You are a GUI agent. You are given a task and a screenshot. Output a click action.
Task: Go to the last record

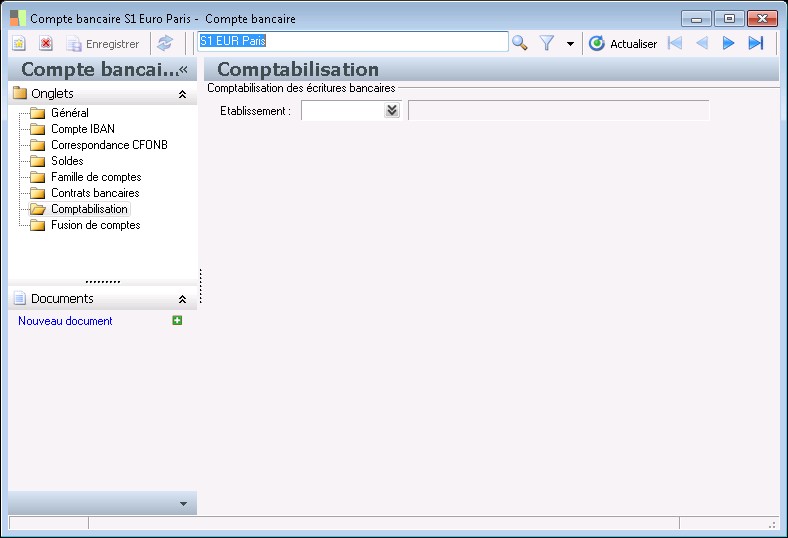(756, 43)
